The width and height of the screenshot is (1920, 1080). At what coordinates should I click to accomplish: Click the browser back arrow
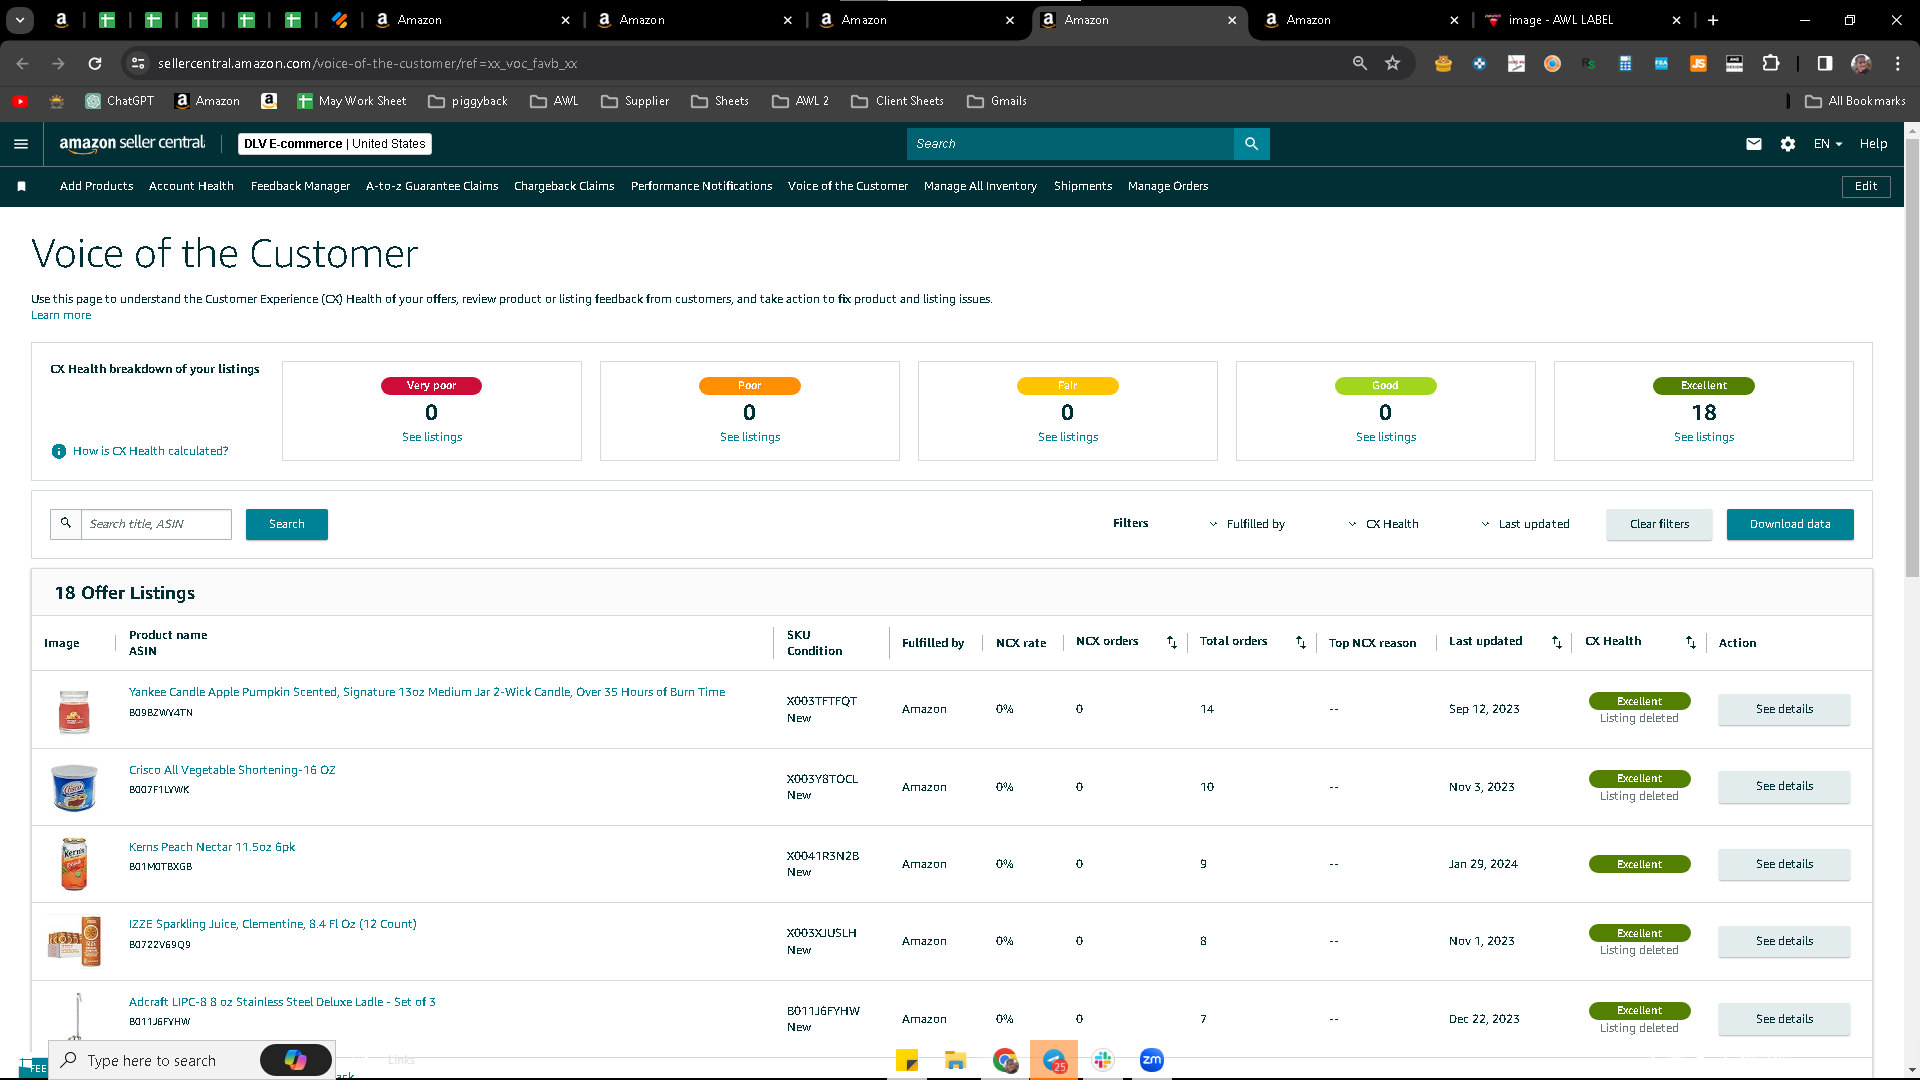(x=23, y=63)
